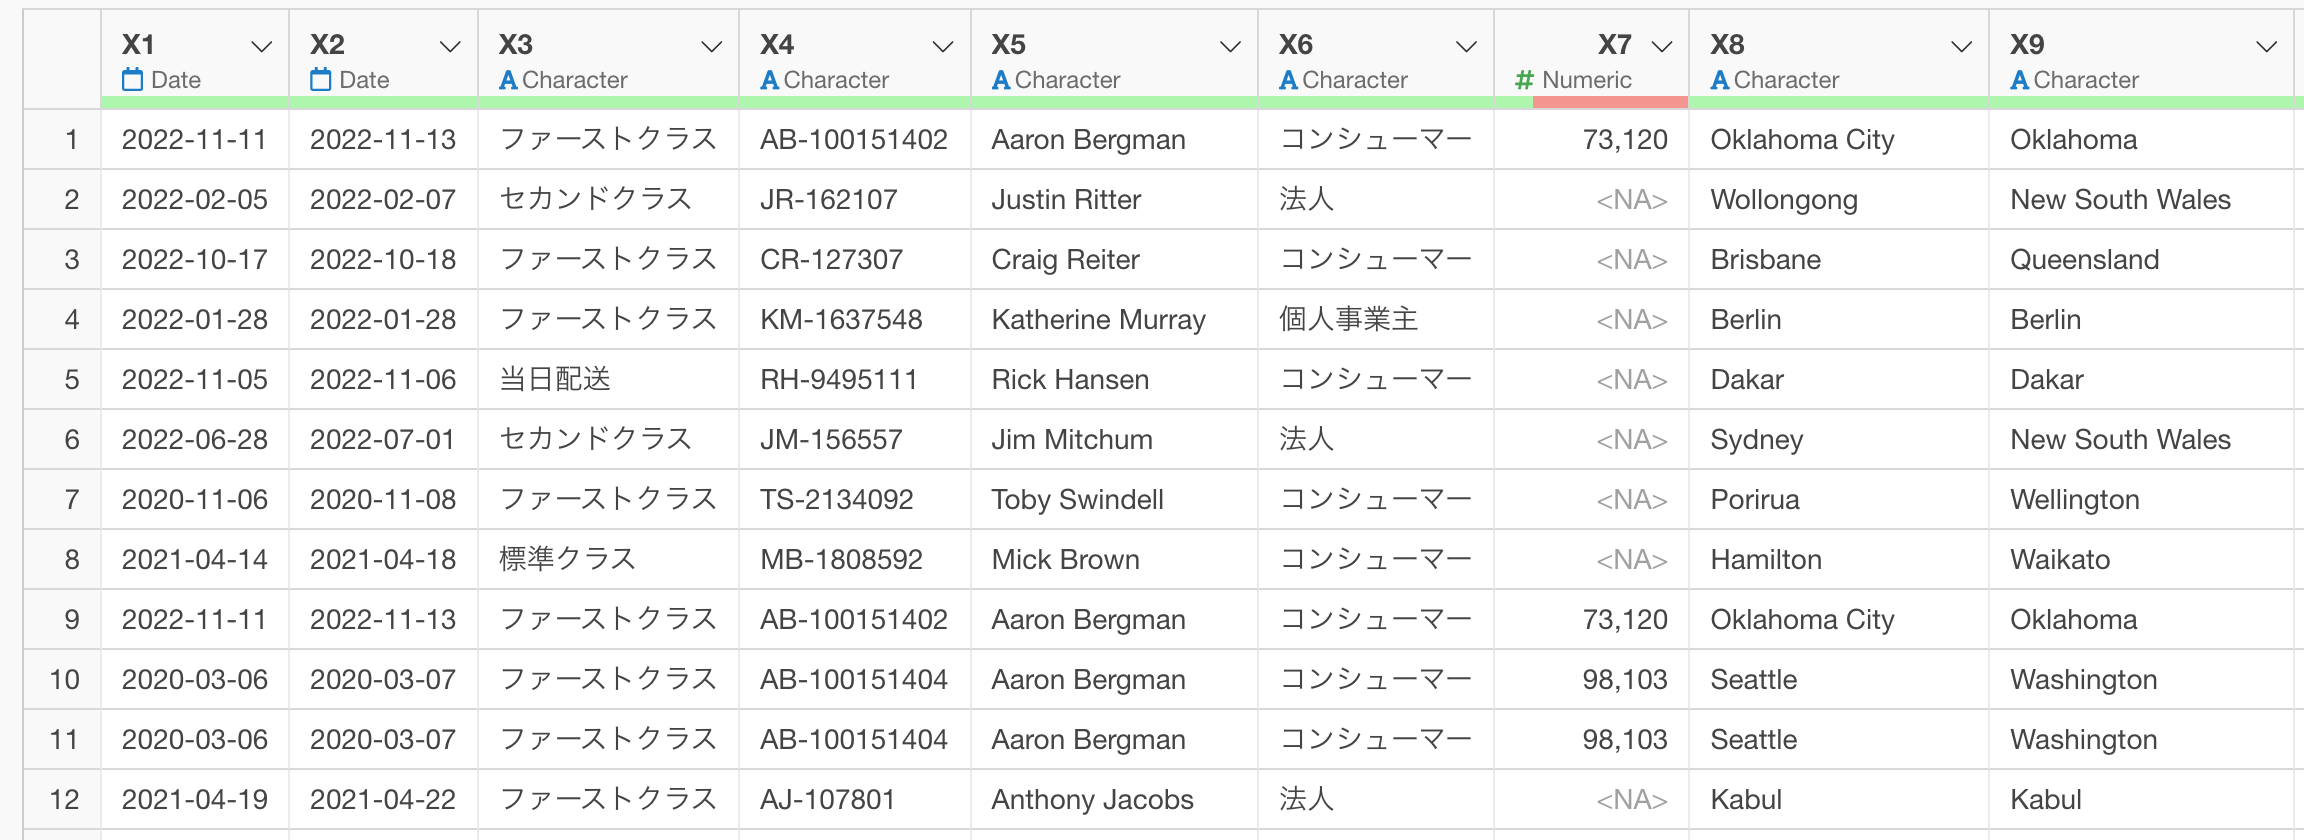2304x840 pixels.
Task: Click the Character type icon under X9
Action: pyautogui.click(x=2020, y=80)
